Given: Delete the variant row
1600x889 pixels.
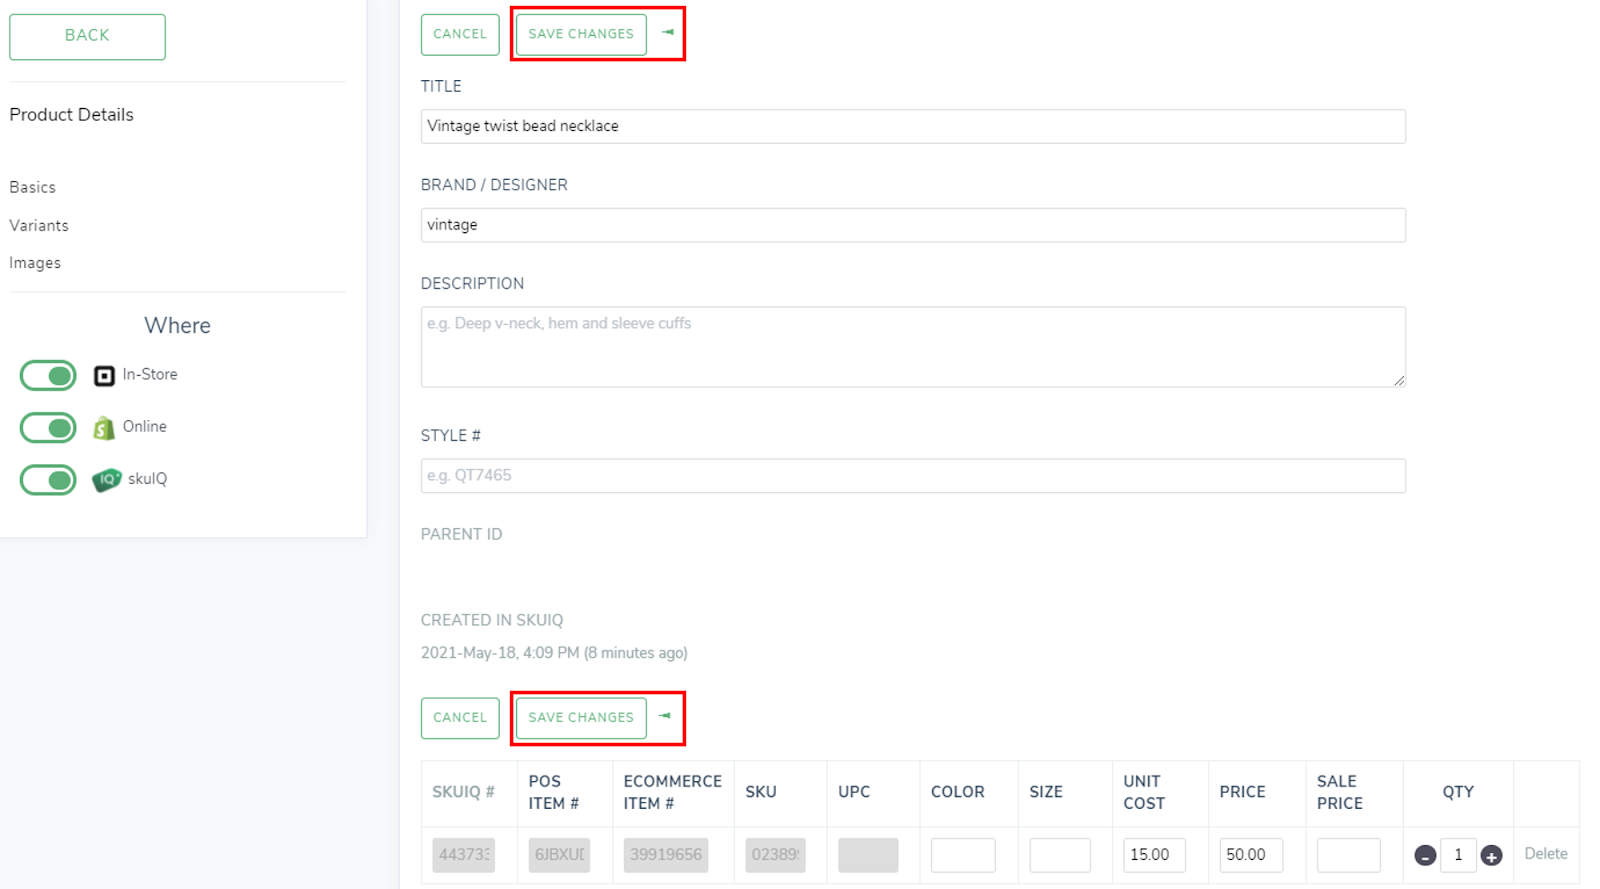Looking at the screenshot, I should [1545, 854].
